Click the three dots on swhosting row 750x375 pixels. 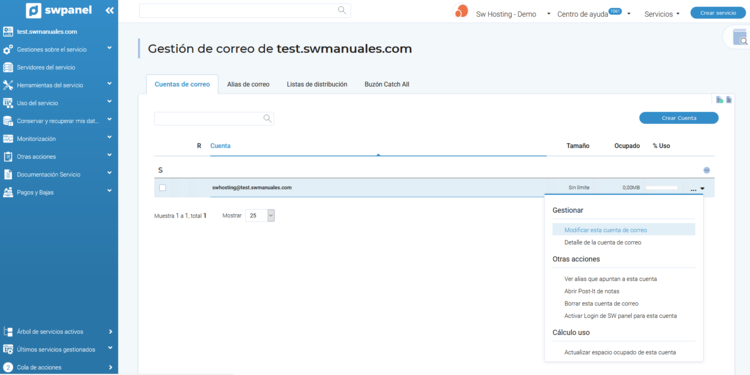click(x=694, y=190)
